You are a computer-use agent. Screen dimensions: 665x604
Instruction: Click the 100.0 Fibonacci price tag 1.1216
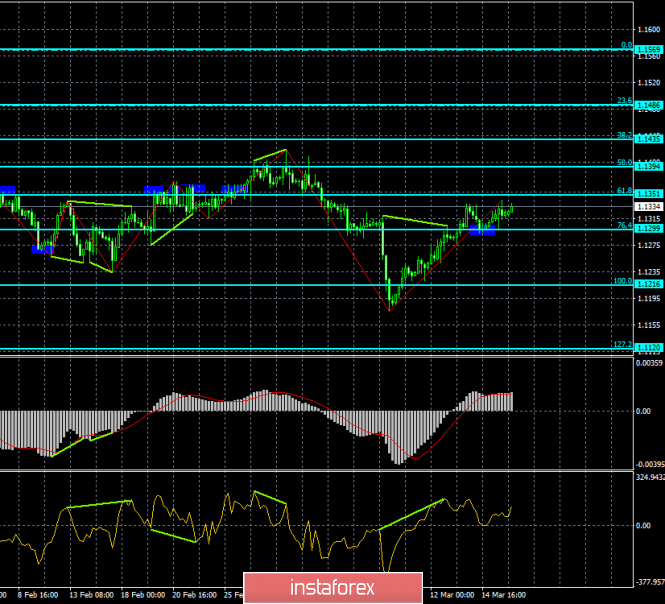649,284
